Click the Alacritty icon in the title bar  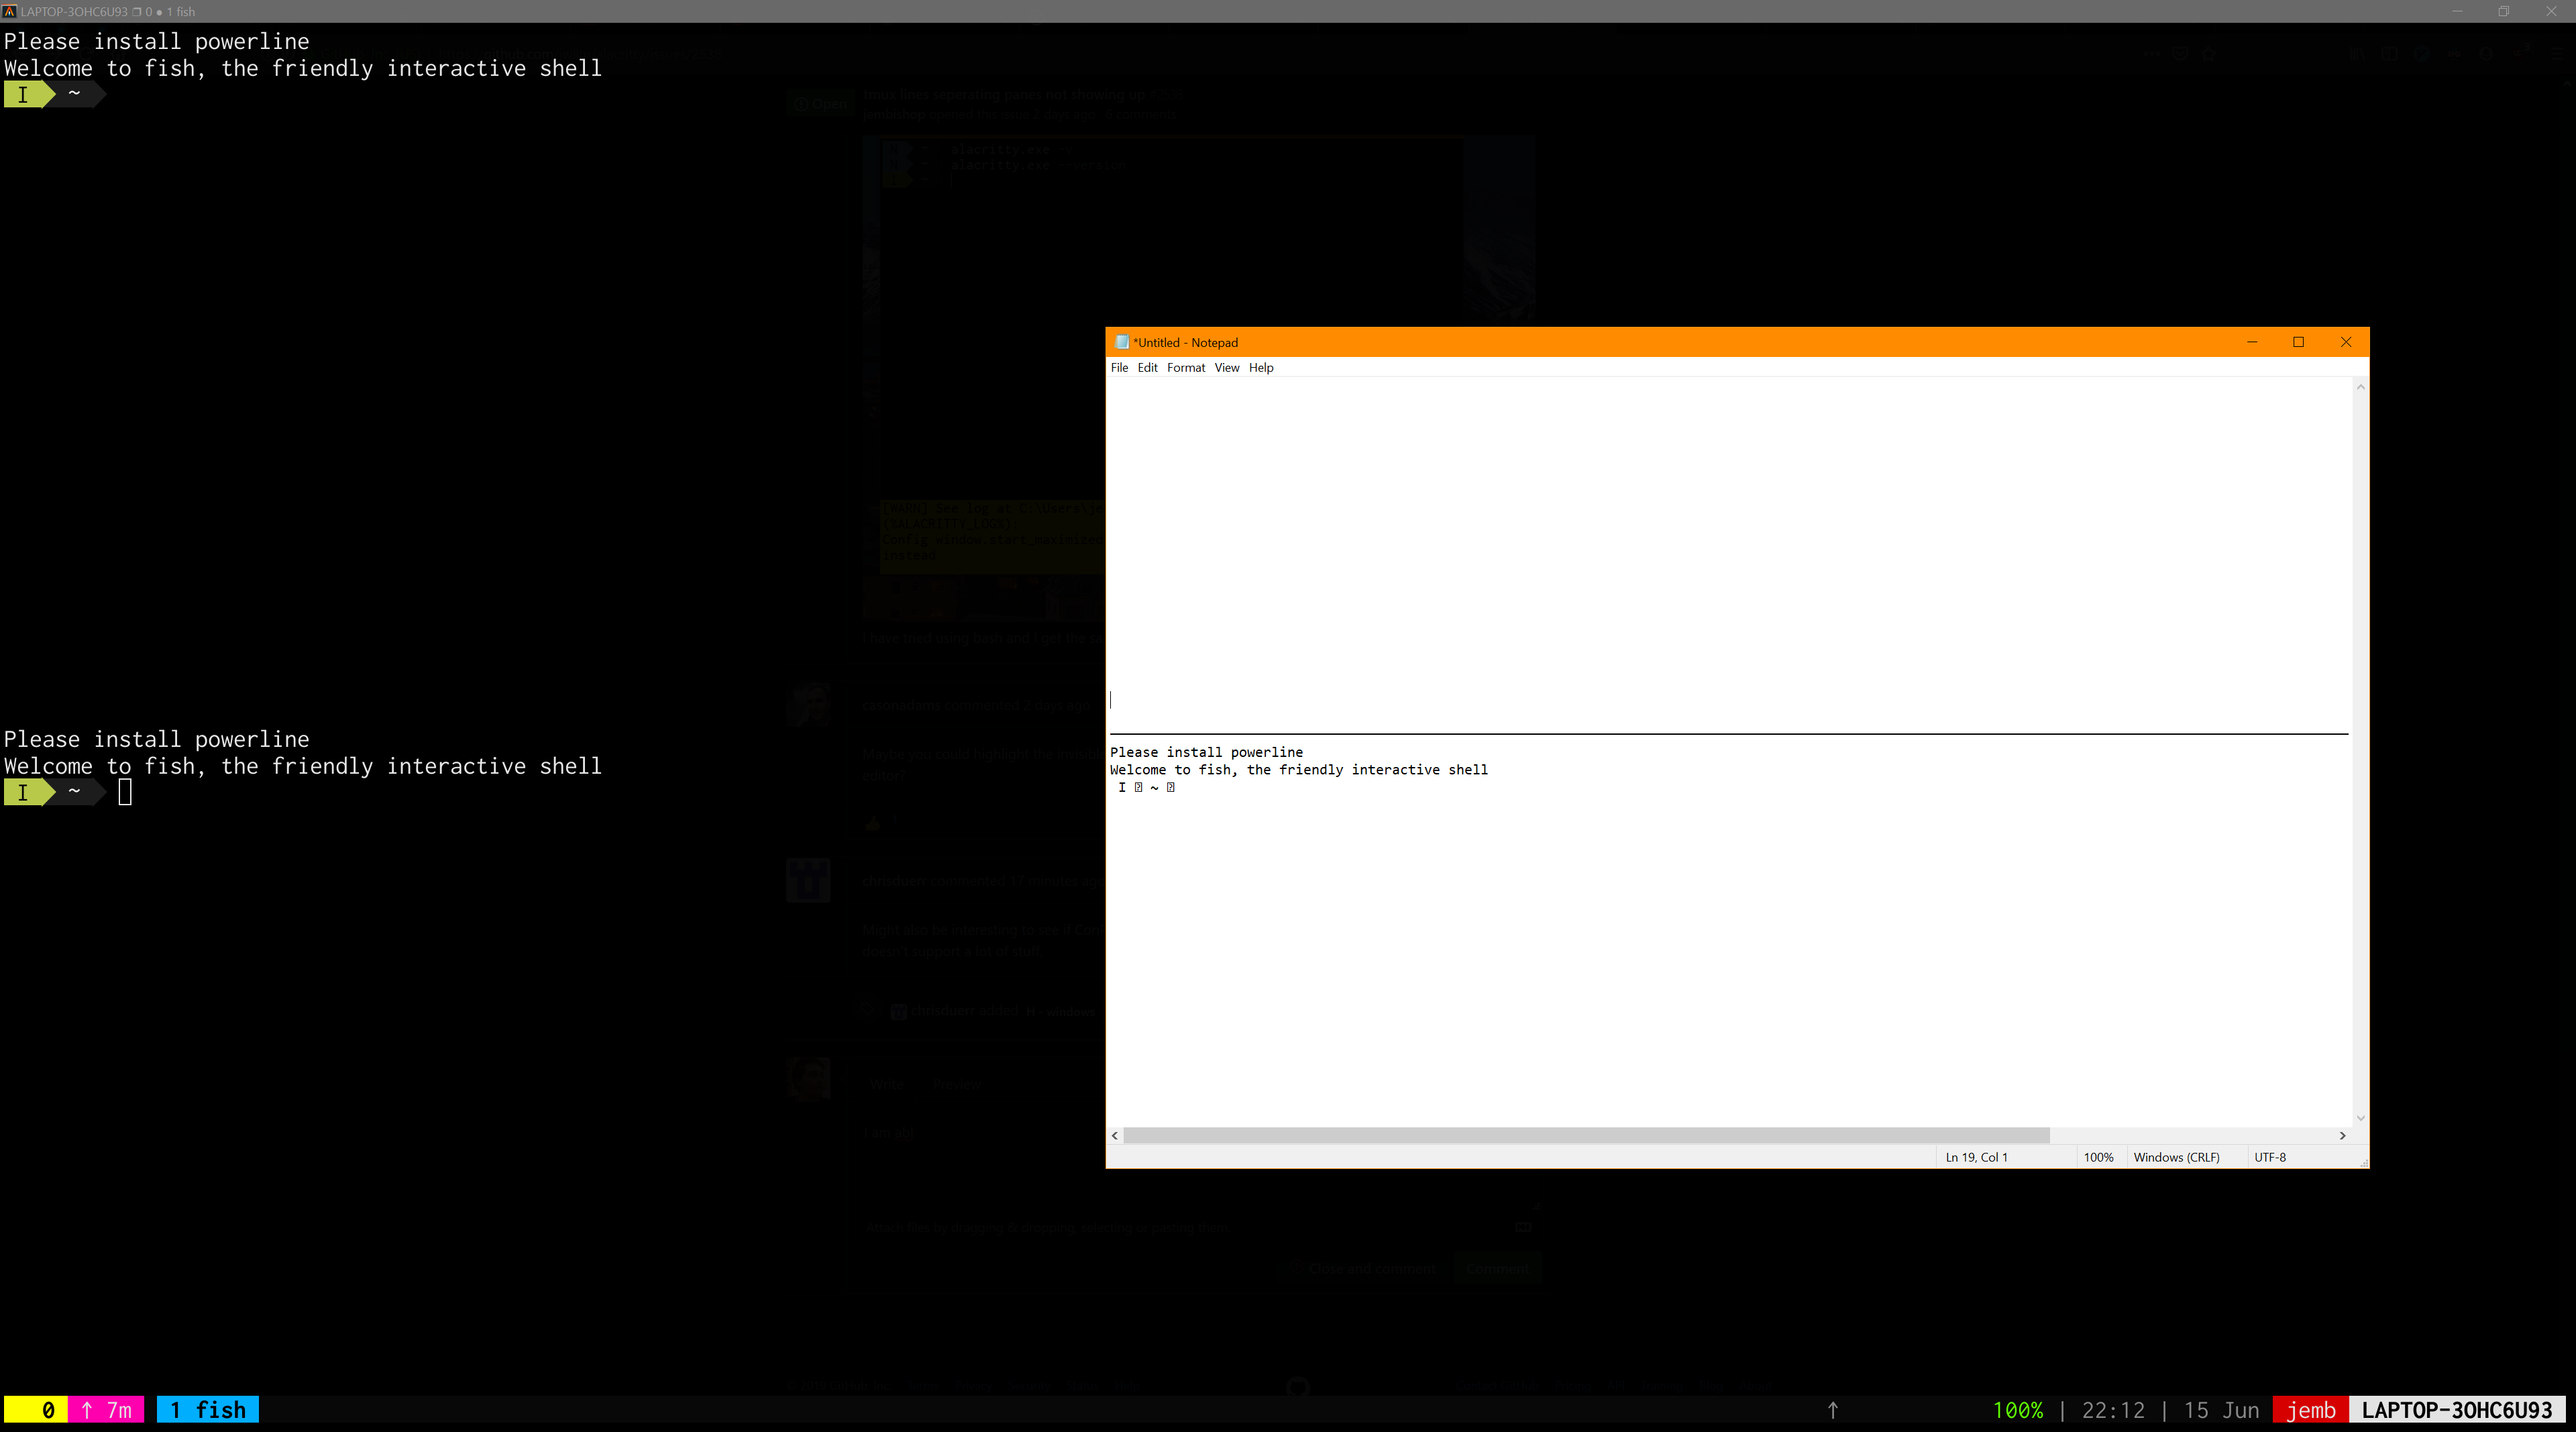(10, 11)
